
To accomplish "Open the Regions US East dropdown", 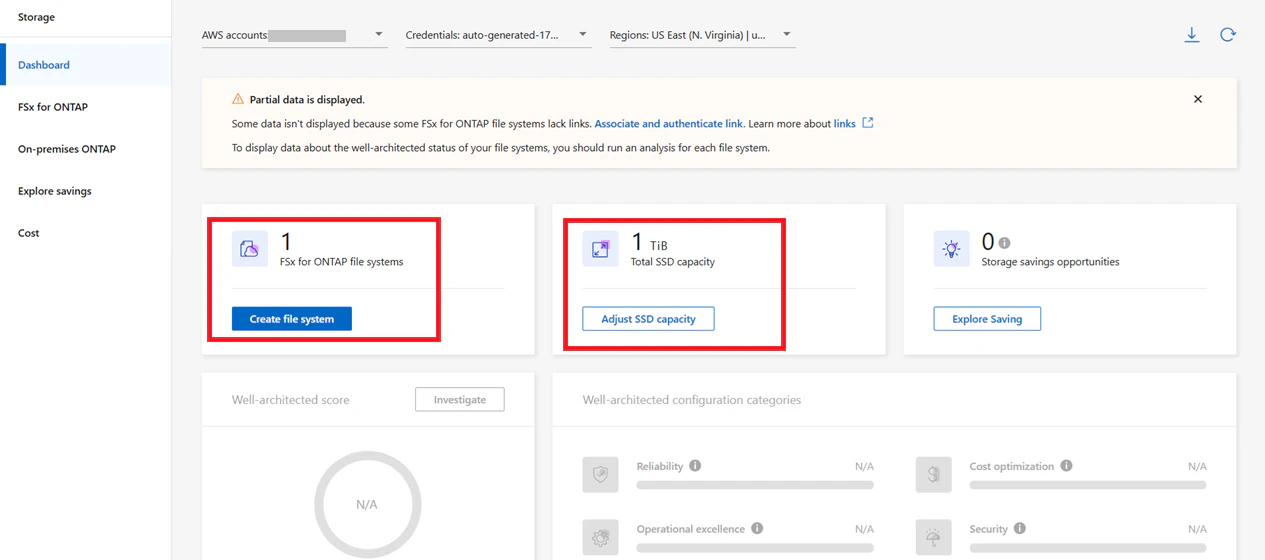I will [x=702, y=35].
